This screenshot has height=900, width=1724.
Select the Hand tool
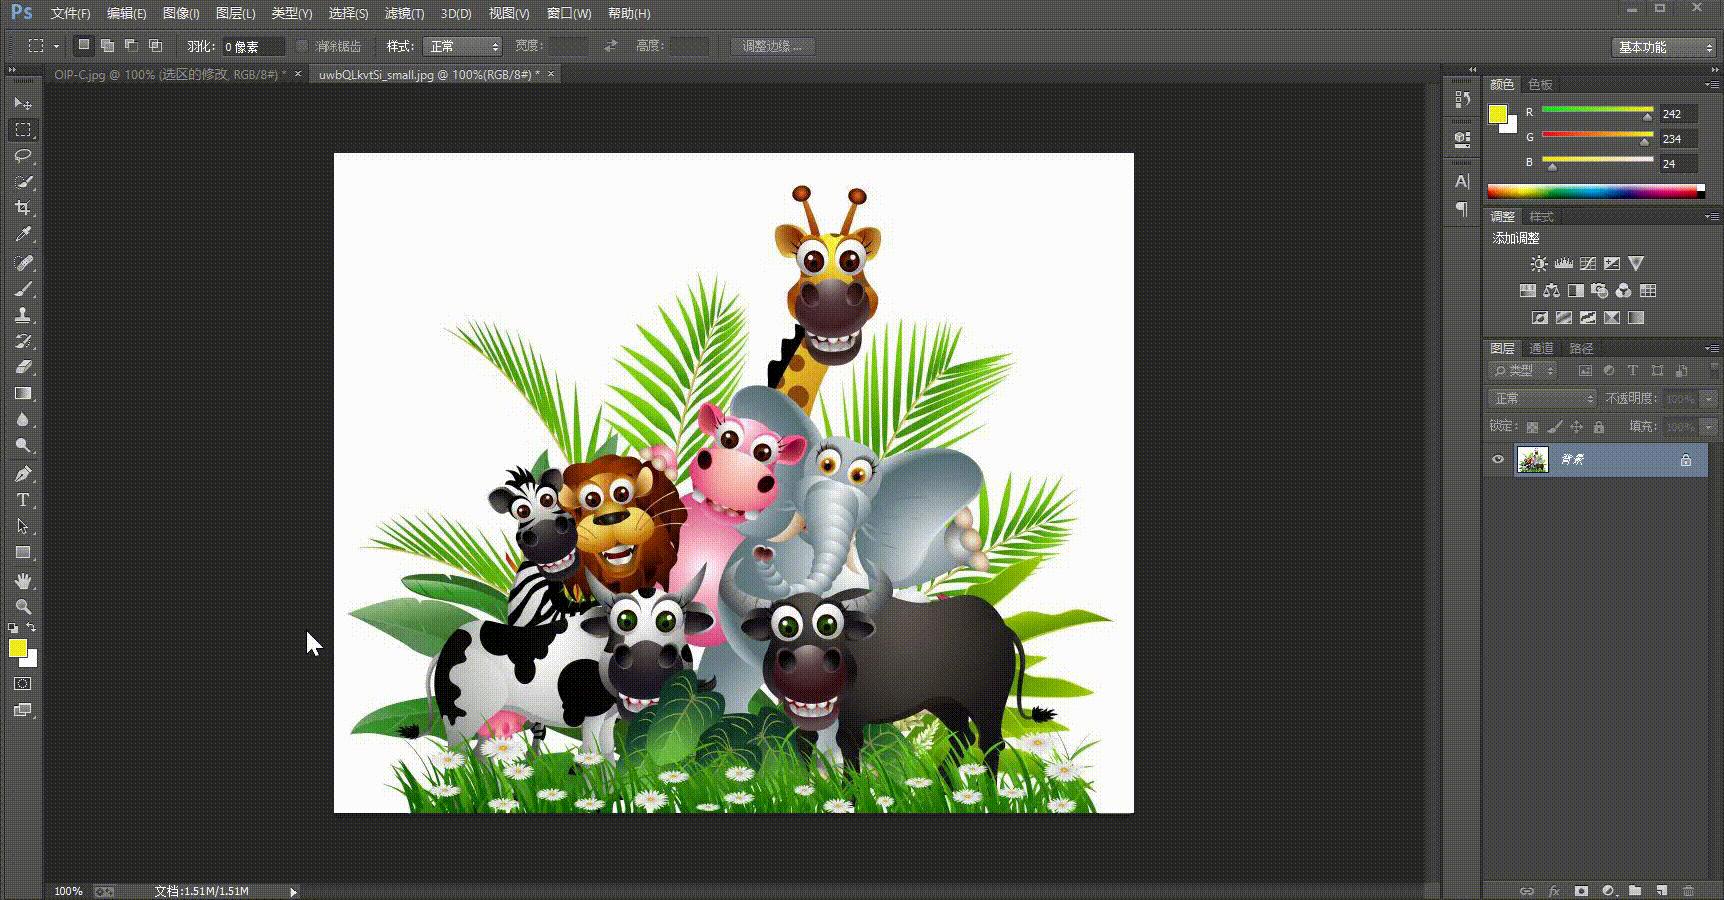[23, 580]
